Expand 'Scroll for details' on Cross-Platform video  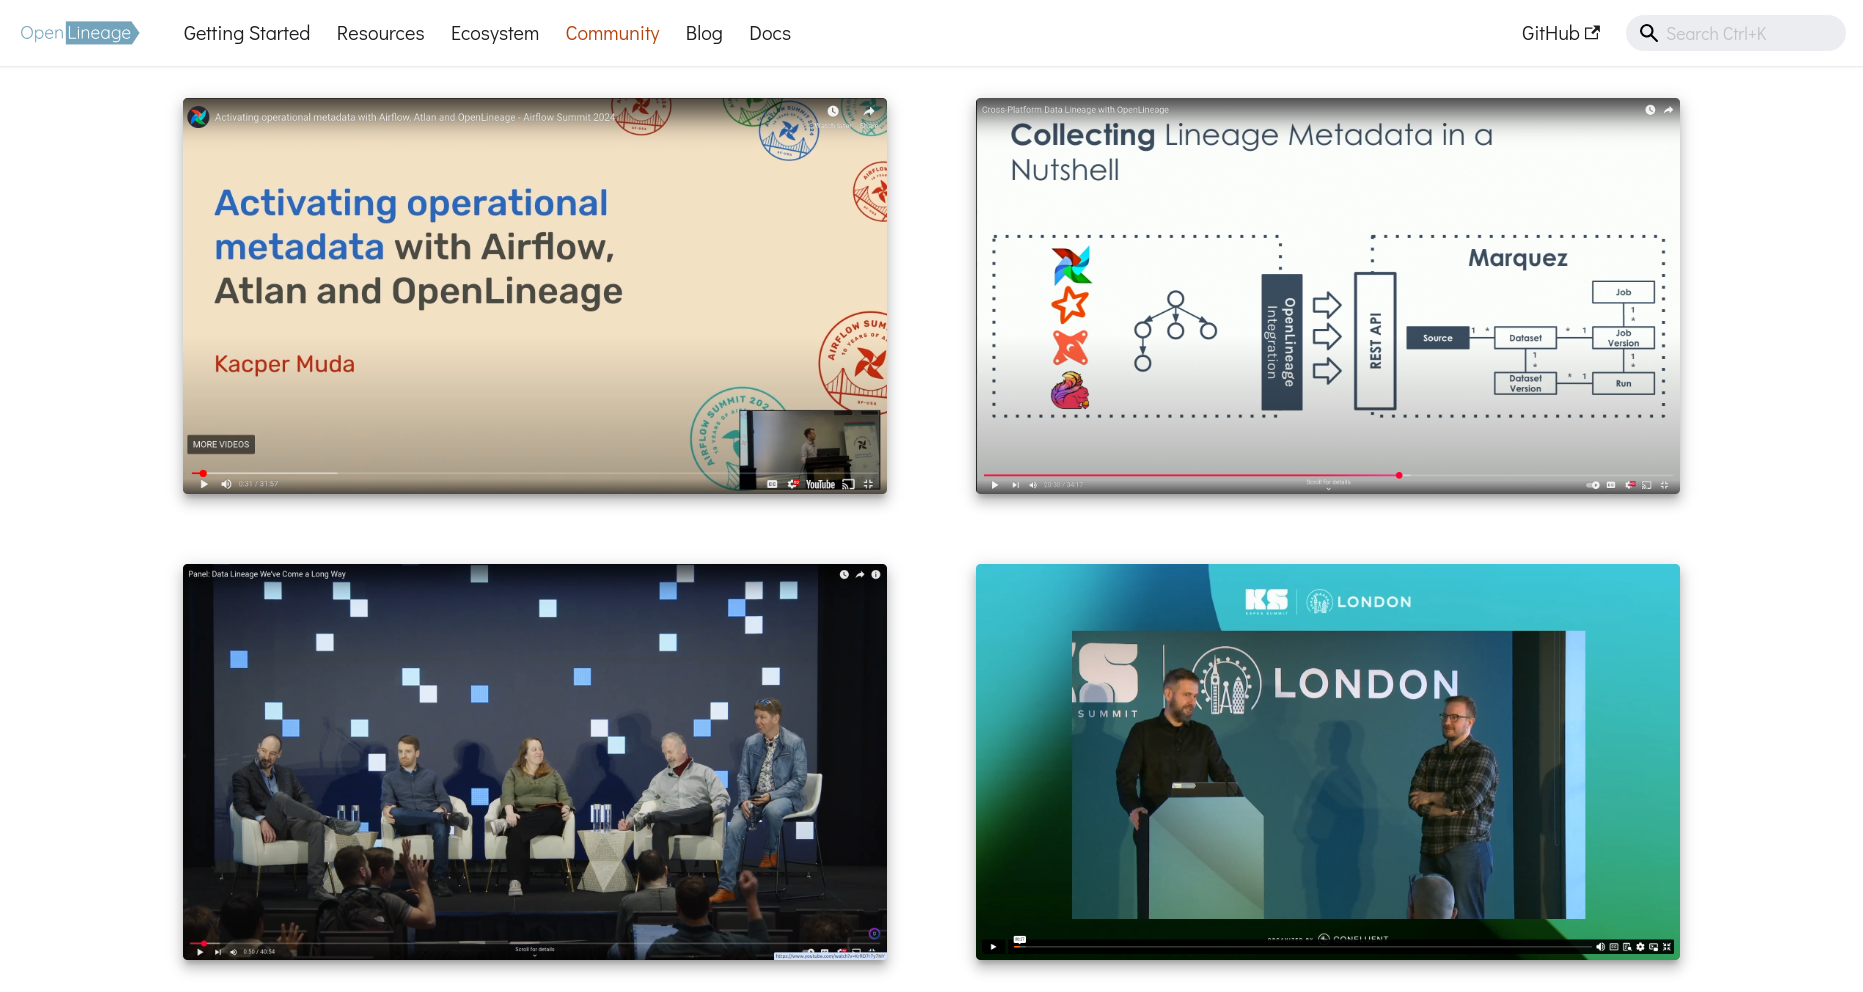tap(1328, 485)
